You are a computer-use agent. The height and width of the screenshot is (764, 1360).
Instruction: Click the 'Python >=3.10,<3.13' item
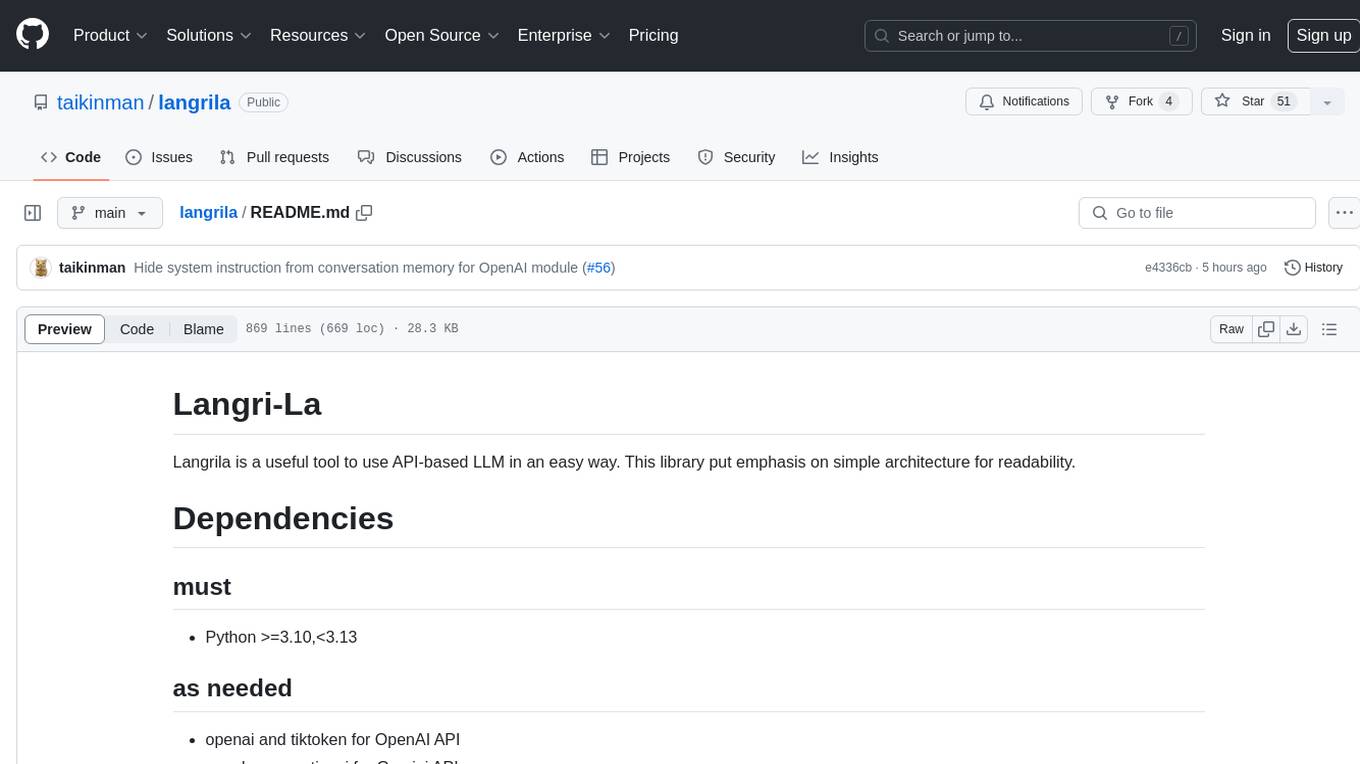pyautogui.click(x=281, y=637)
